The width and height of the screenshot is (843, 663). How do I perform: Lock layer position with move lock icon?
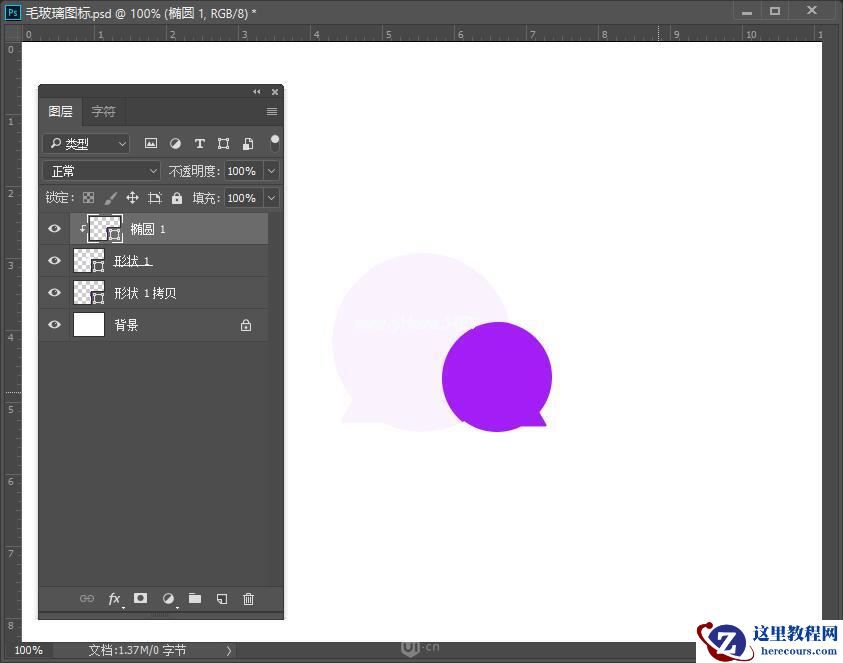(x=132, y=197)
